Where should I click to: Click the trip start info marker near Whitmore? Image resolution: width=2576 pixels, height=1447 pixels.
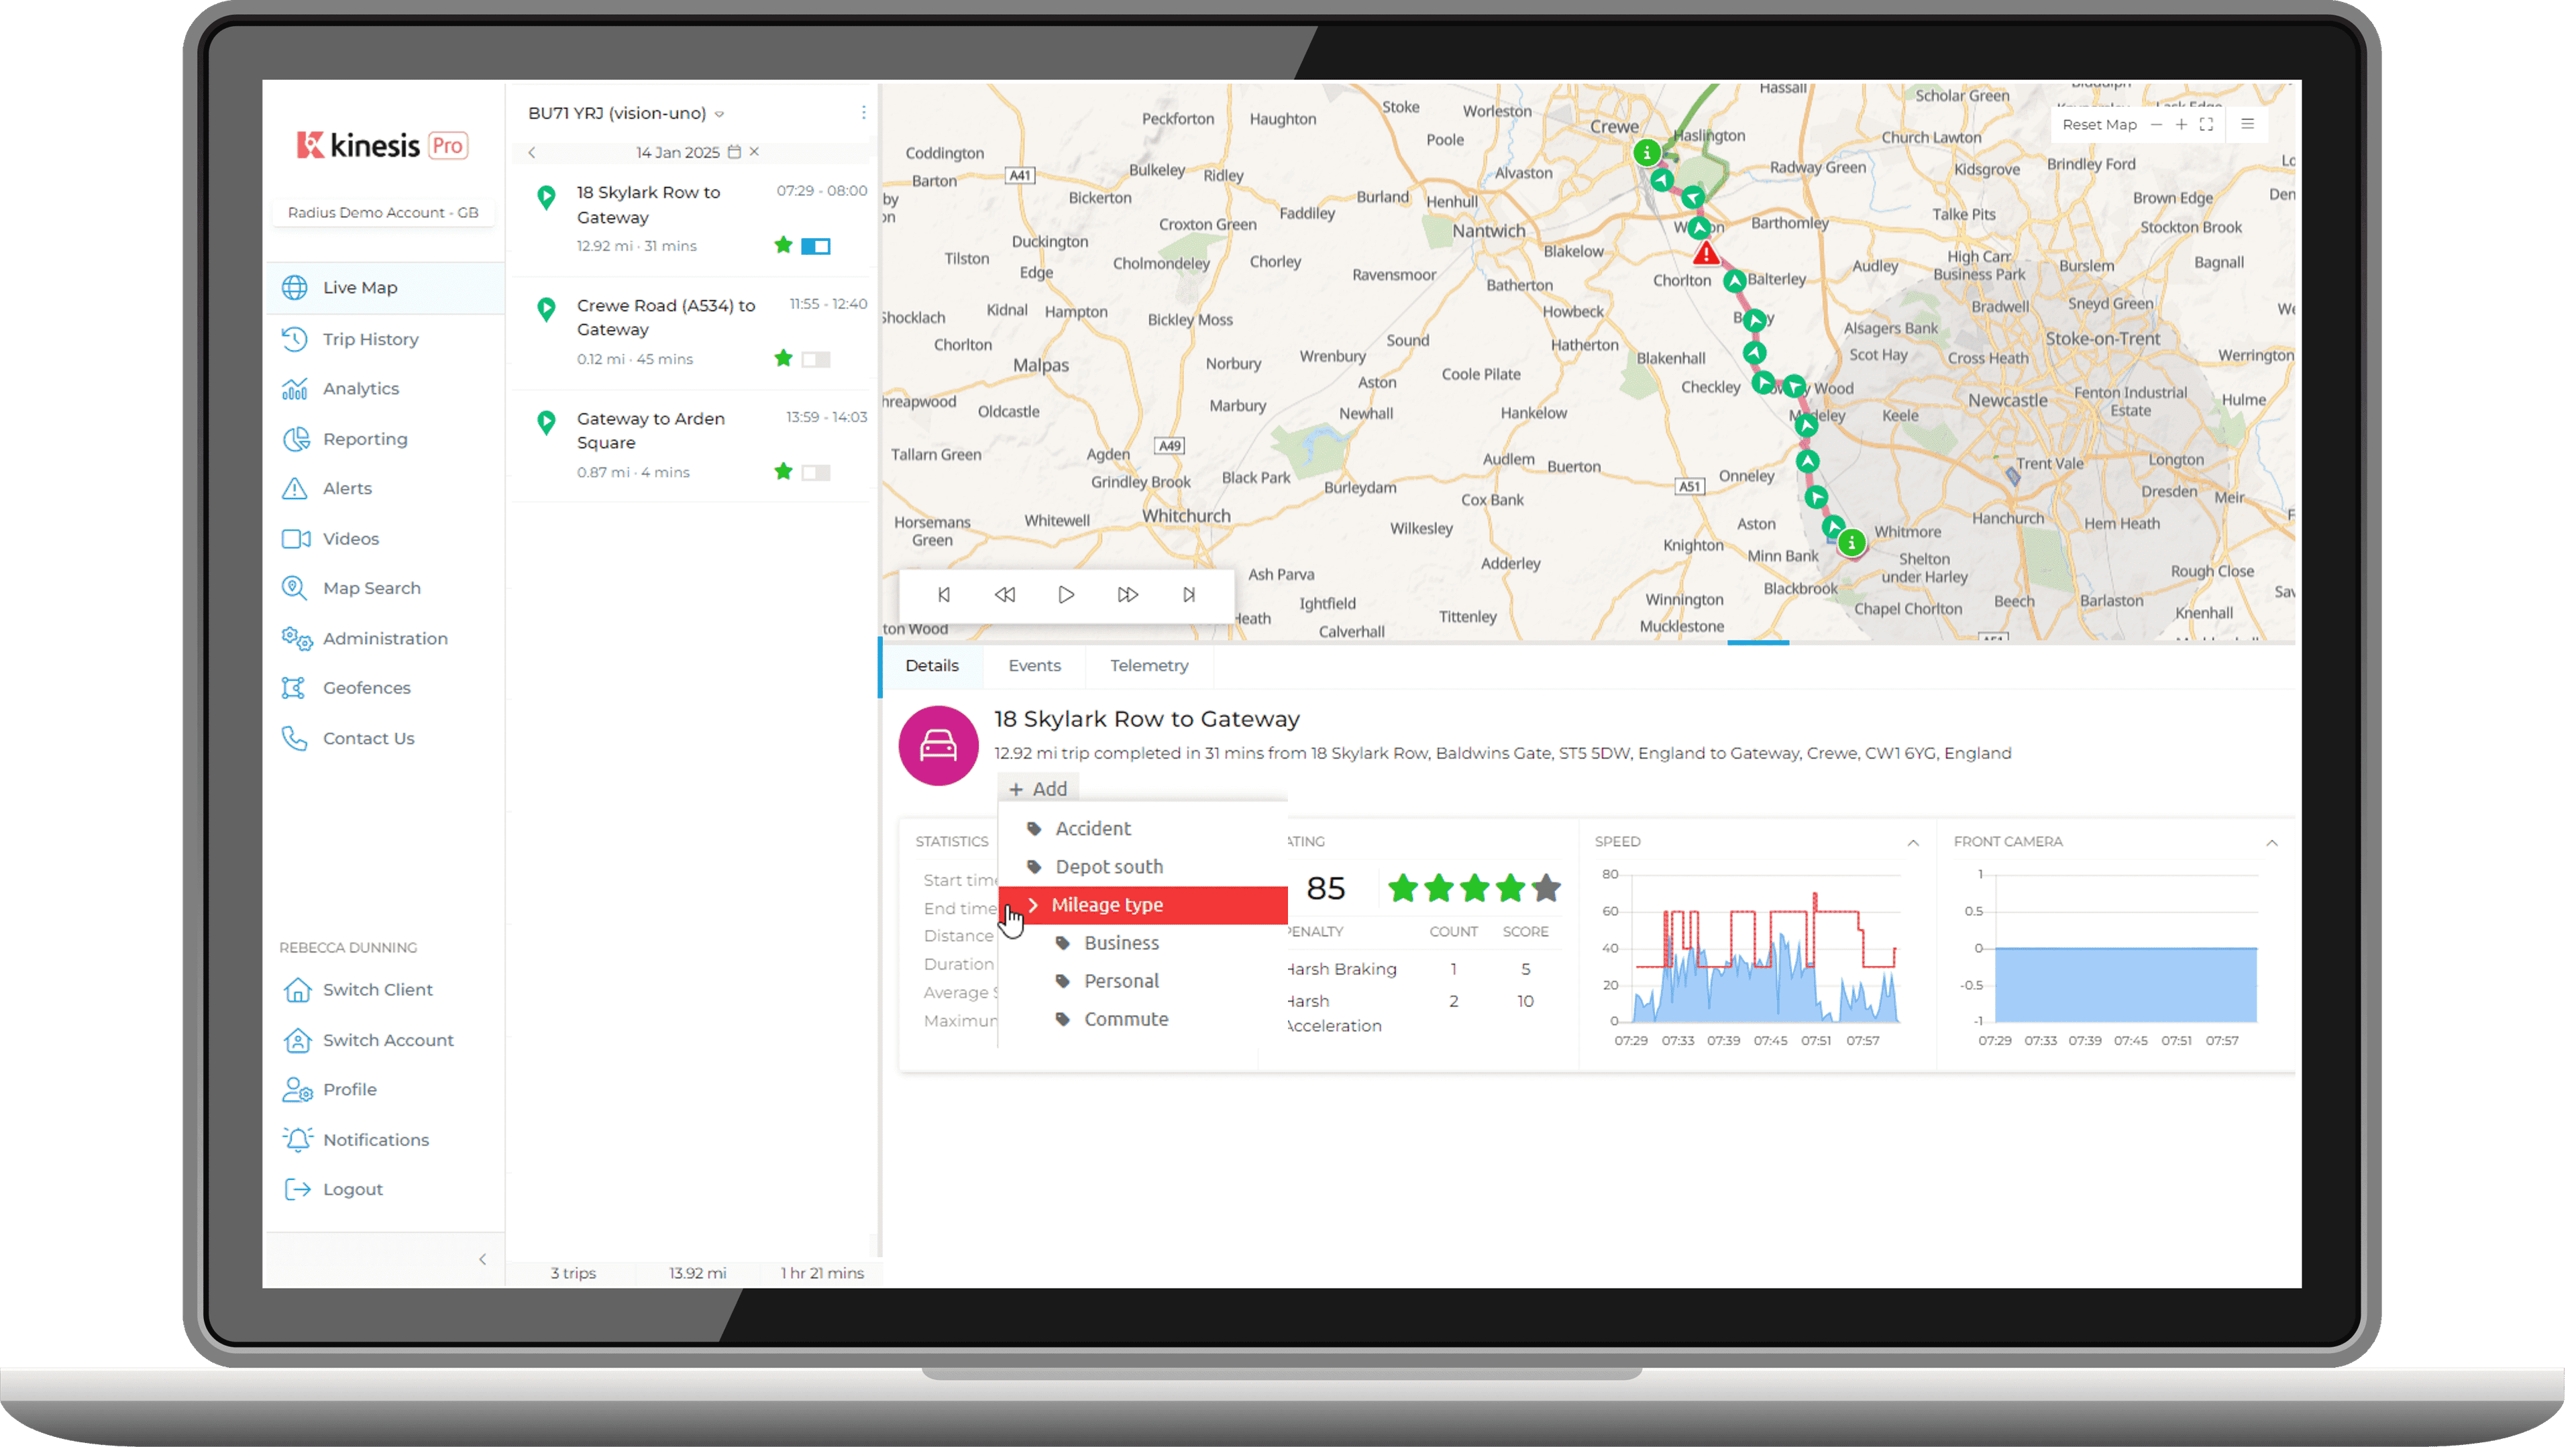pyautogui.click(x=1852, y=543)
